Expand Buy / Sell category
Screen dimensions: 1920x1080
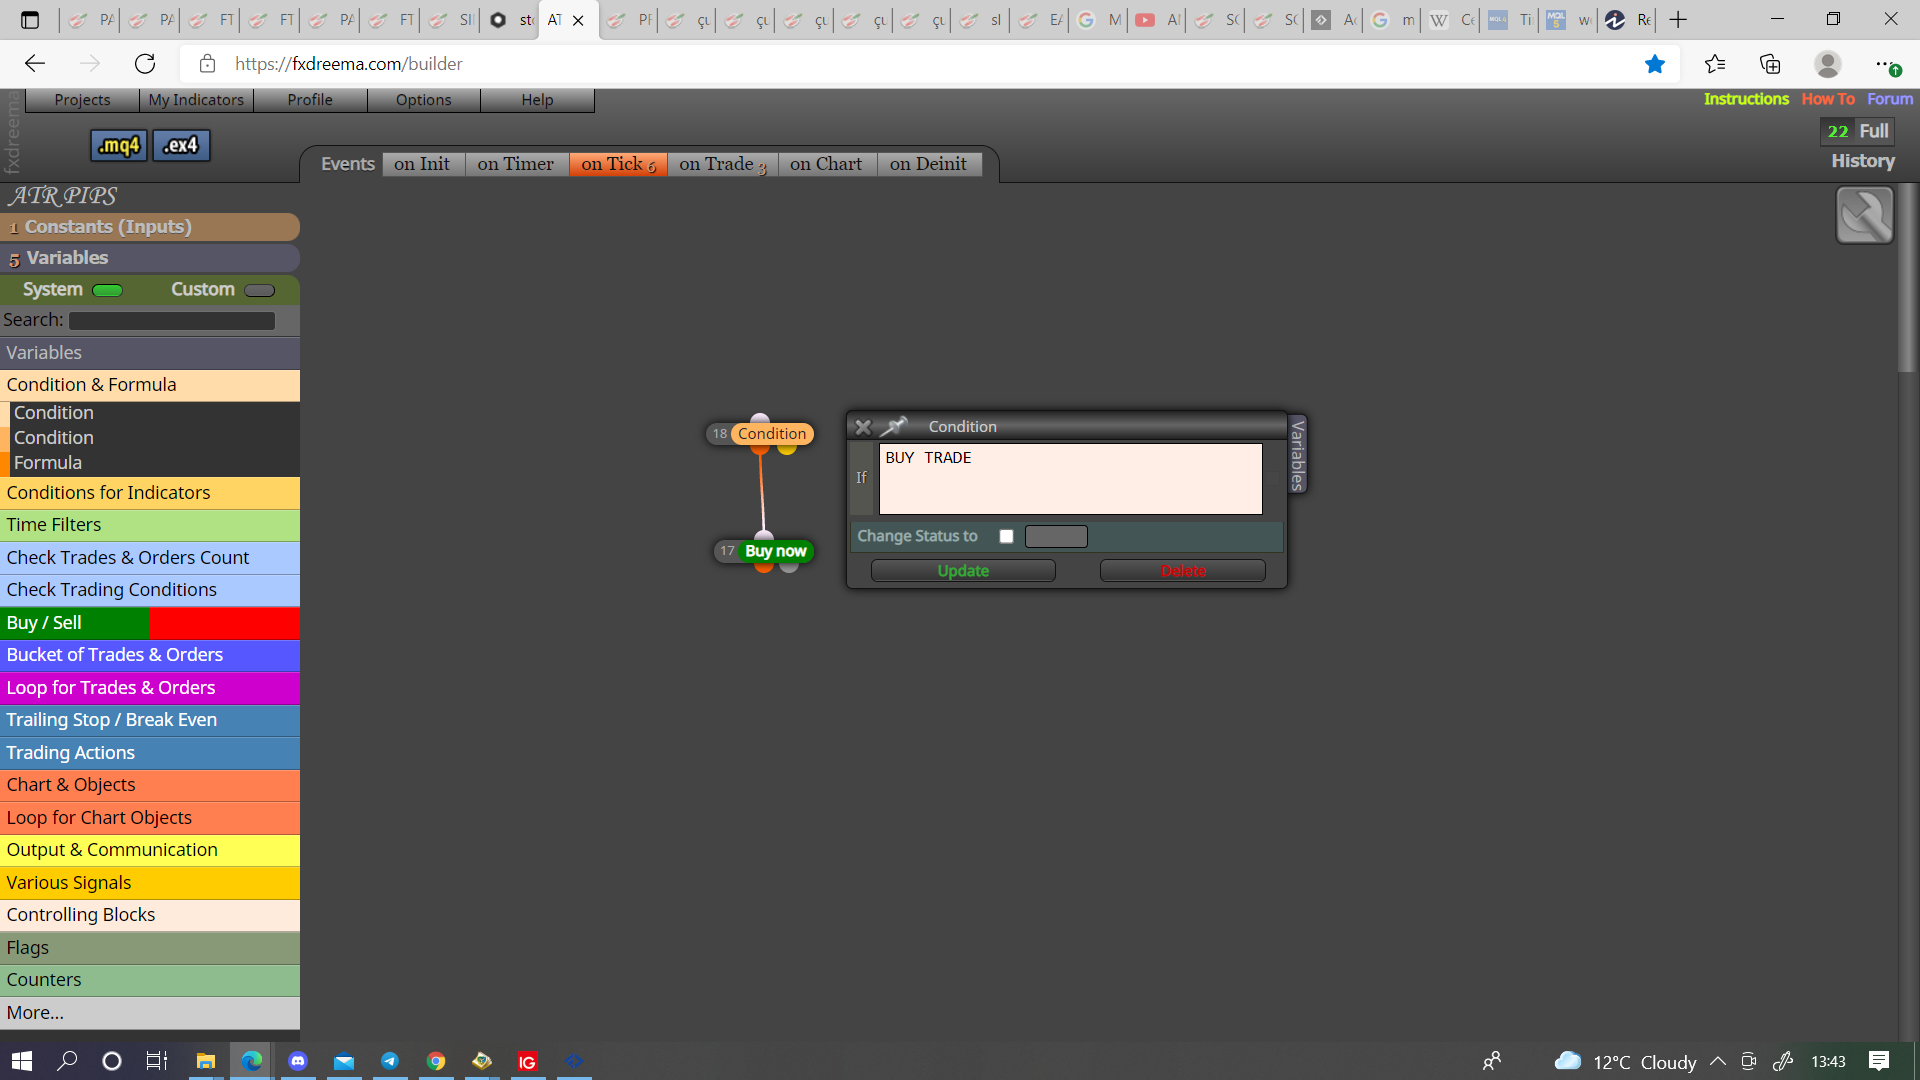[150, 623]
